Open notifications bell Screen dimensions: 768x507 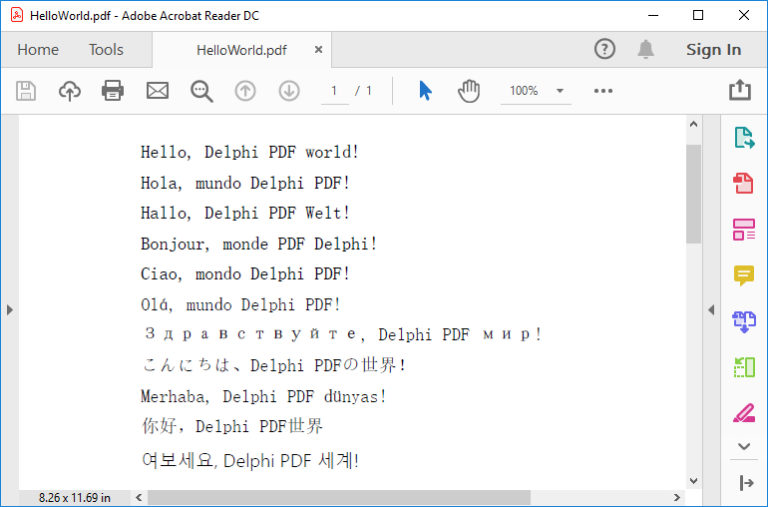(x=646, y=49)
